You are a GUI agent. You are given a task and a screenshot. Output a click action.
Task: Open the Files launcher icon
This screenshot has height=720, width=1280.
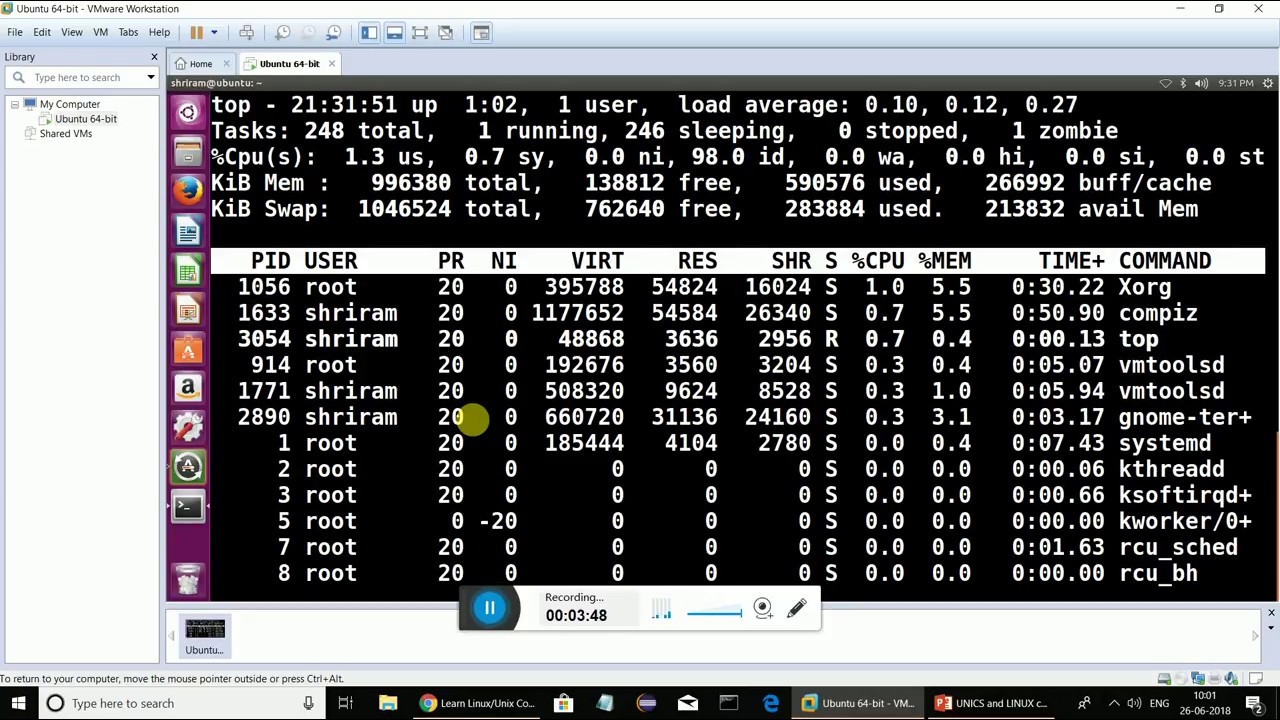pyautogui.click(x=188, y=152)
